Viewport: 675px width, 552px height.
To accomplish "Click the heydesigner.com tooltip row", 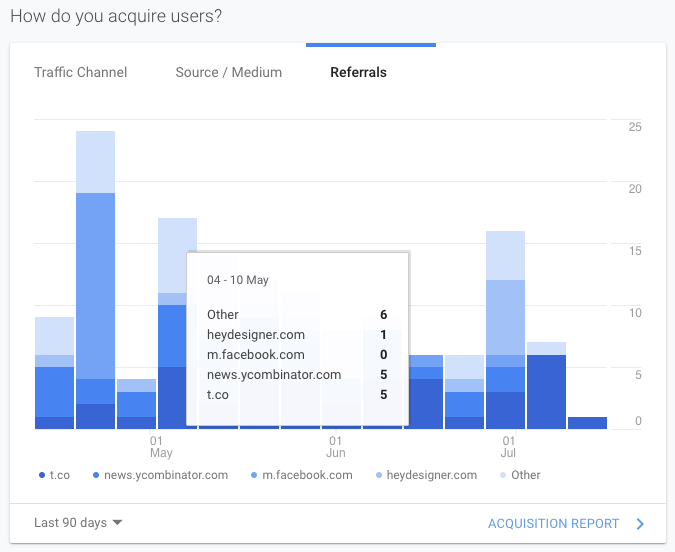I will tap(297, 335).
